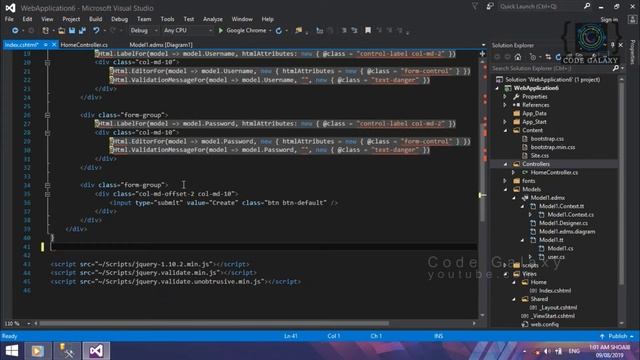Collapse the Controllers folder node

coord(506,164)
